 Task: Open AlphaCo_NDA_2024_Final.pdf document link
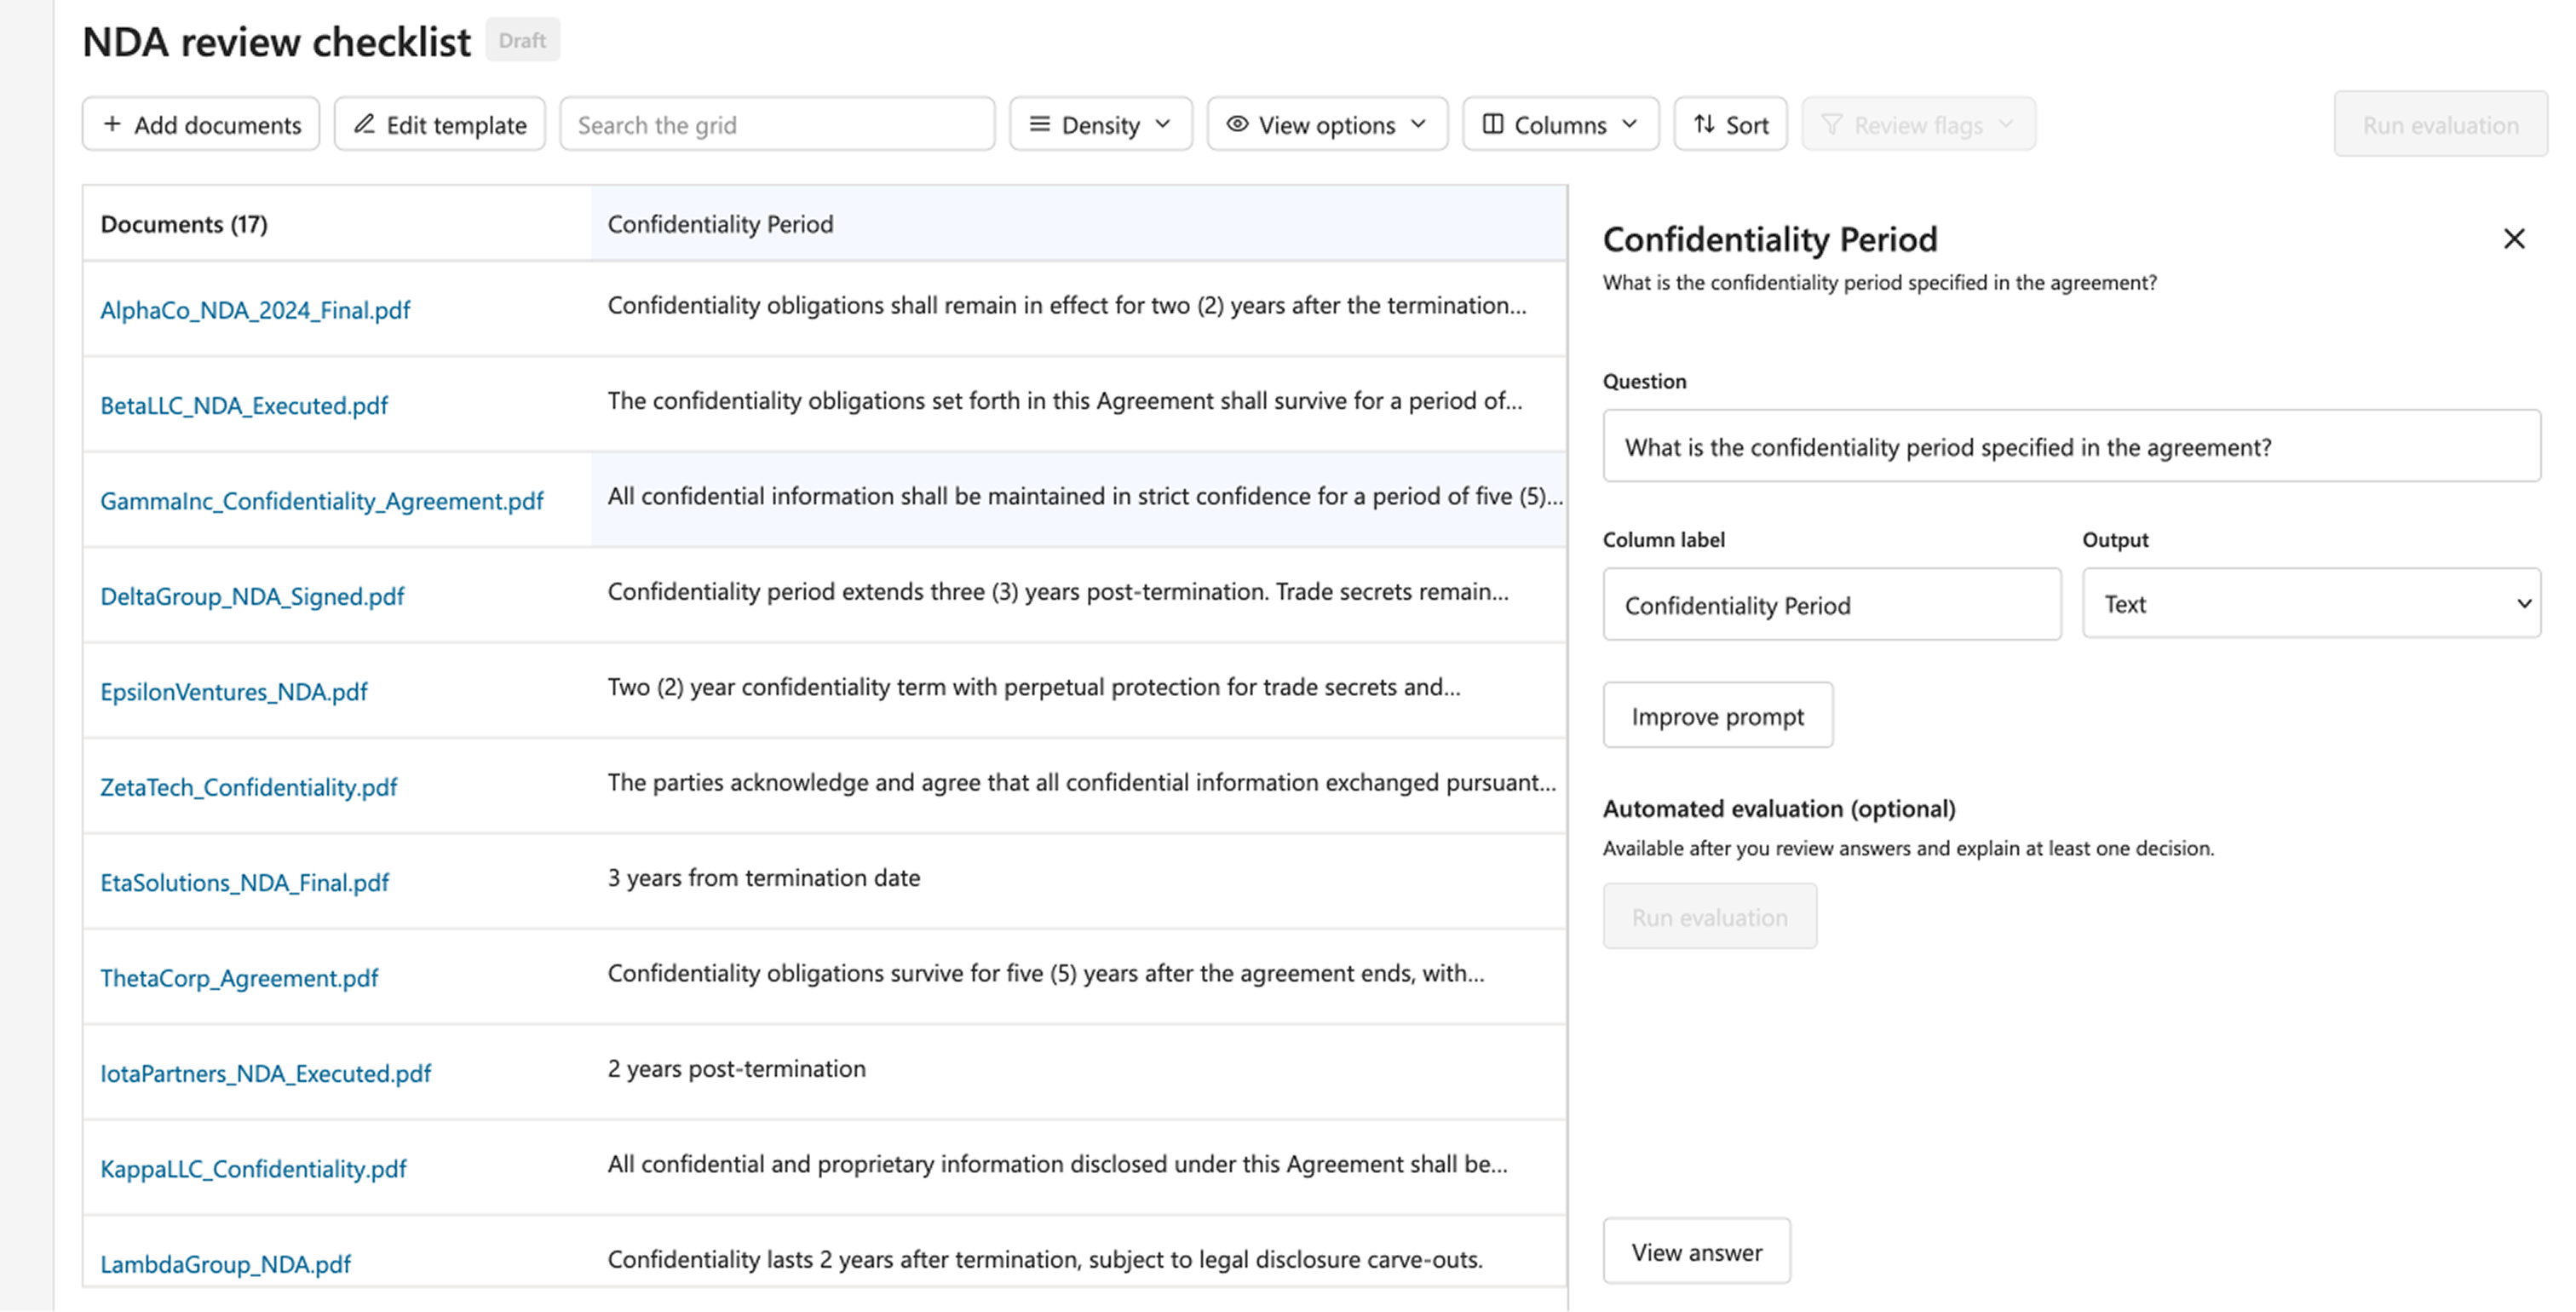tap(255, 310)
